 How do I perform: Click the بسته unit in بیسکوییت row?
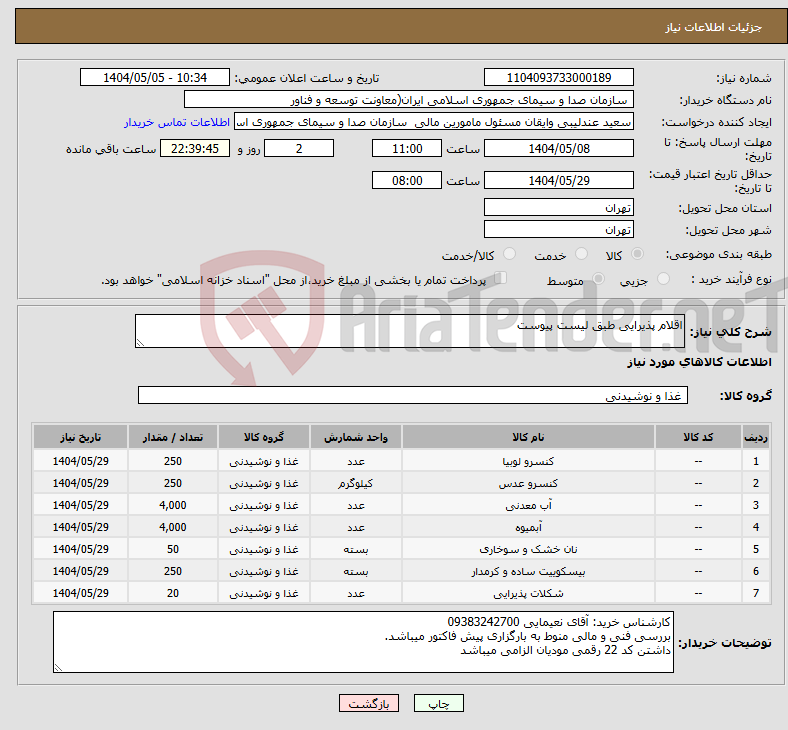coord(356,571)
